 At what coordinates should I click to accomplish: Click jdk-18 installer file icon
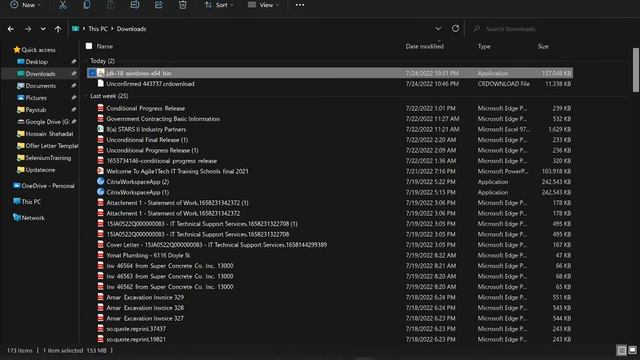pyautogui.click(x=101, y=73)
